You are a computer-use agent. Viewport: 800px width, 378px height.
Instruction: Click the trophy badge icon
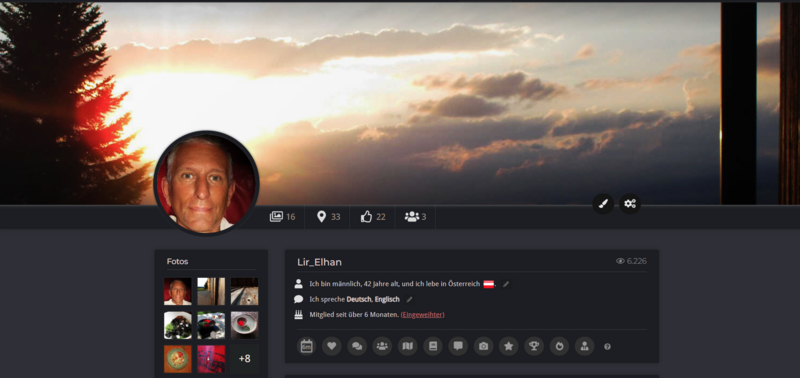[x=534, y=346]
